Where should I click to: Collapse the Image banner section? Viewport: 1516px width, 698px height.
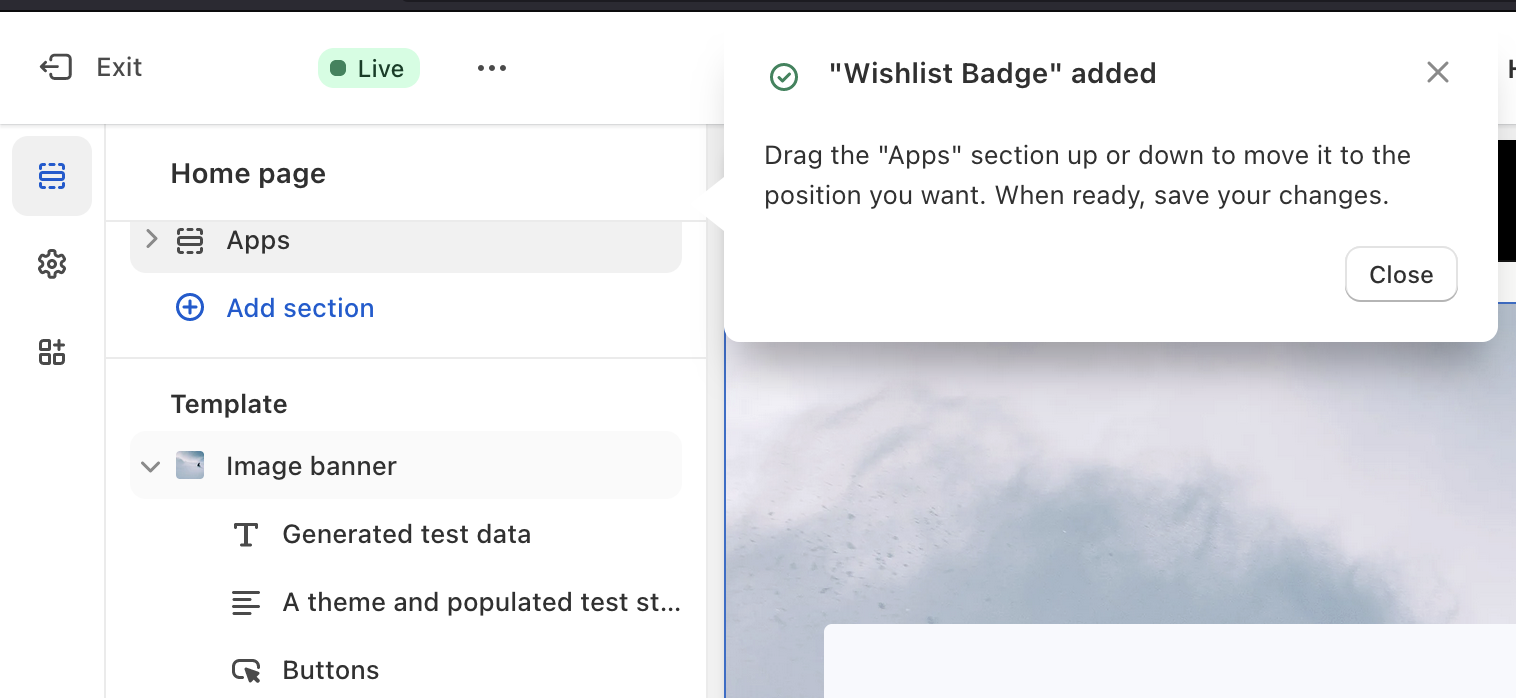(x=151, y=466)
